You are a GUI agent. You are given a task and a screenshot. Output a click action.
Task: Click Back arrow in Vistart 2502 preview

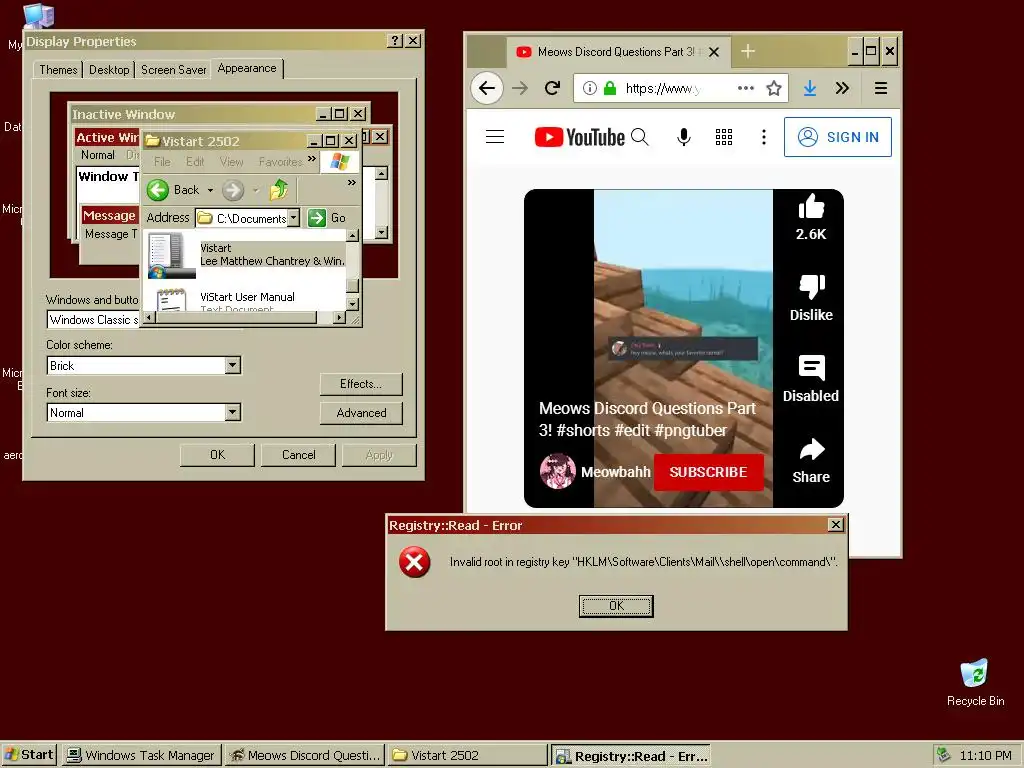pos(158,190)
